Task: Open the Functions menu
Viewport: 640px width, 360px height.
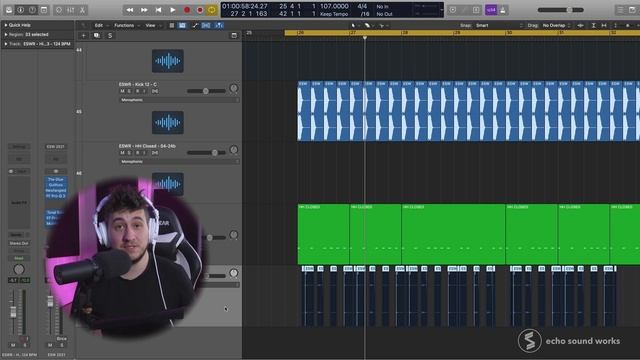Action: tap(124, 25)
